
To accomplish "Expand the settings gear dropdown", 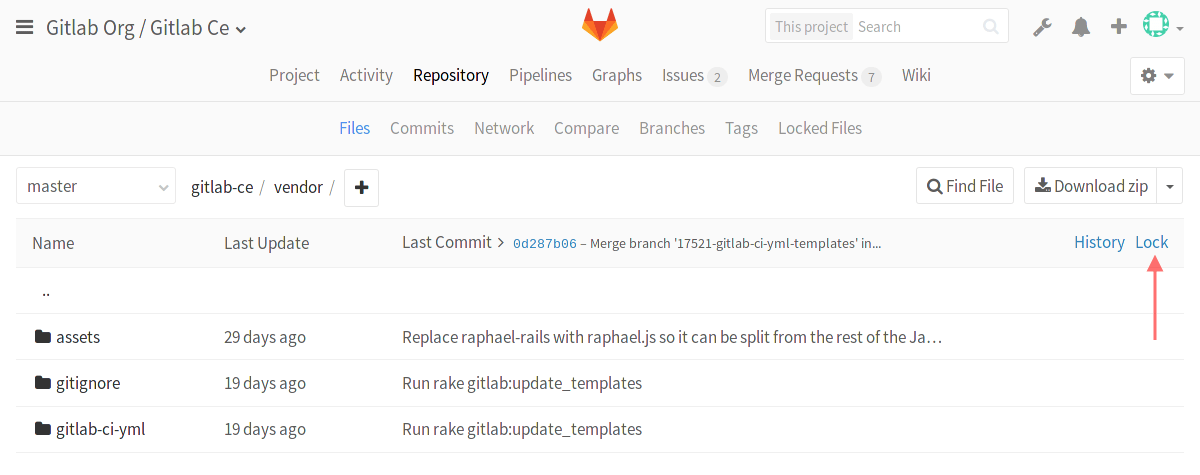I will tap(1157, 76).
